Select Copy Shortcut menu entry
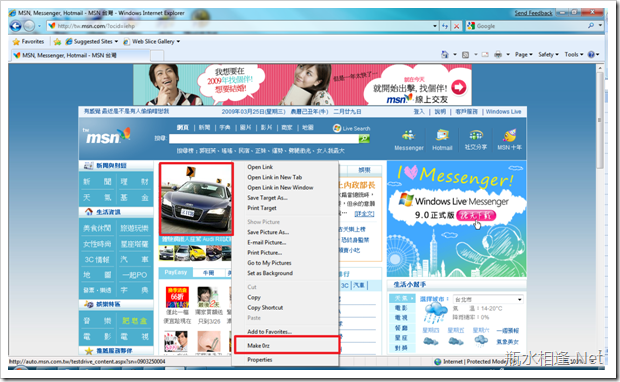Viewport: 620px width, 382px height. tap(265, 308)
